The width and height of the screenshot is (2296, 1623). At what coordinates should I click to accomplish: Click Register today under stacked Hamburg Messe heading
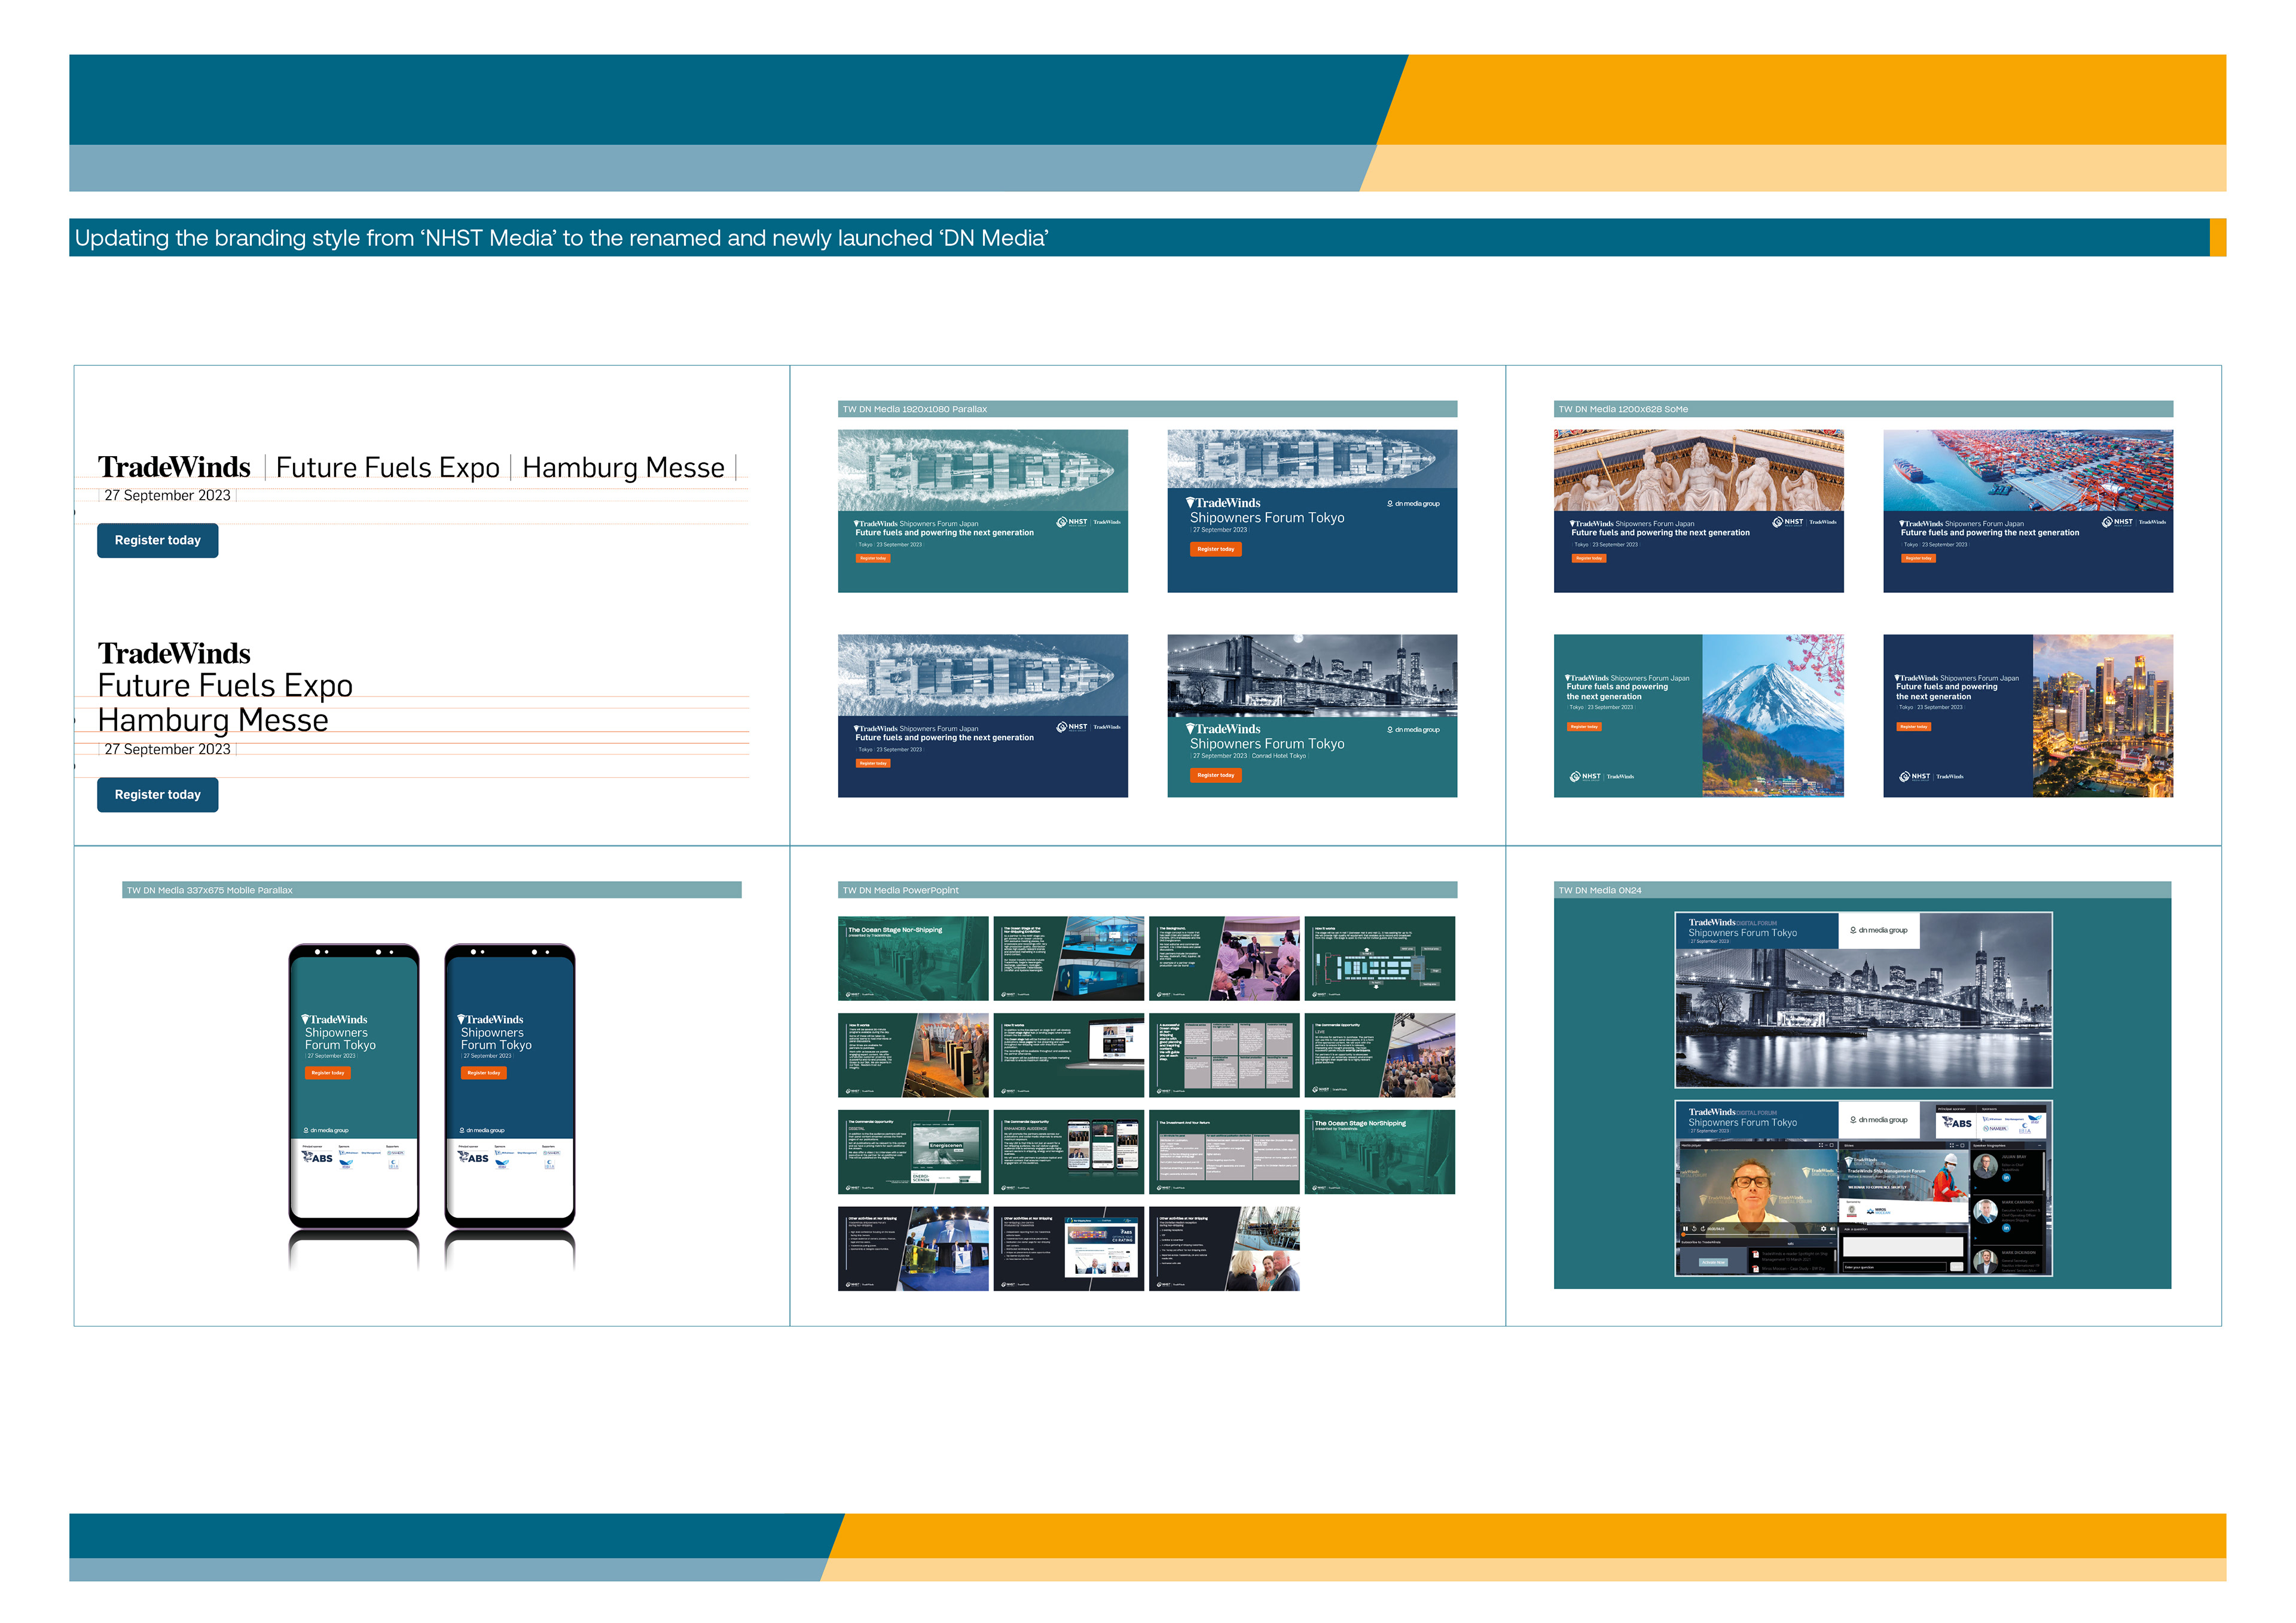tap(158, 795)
